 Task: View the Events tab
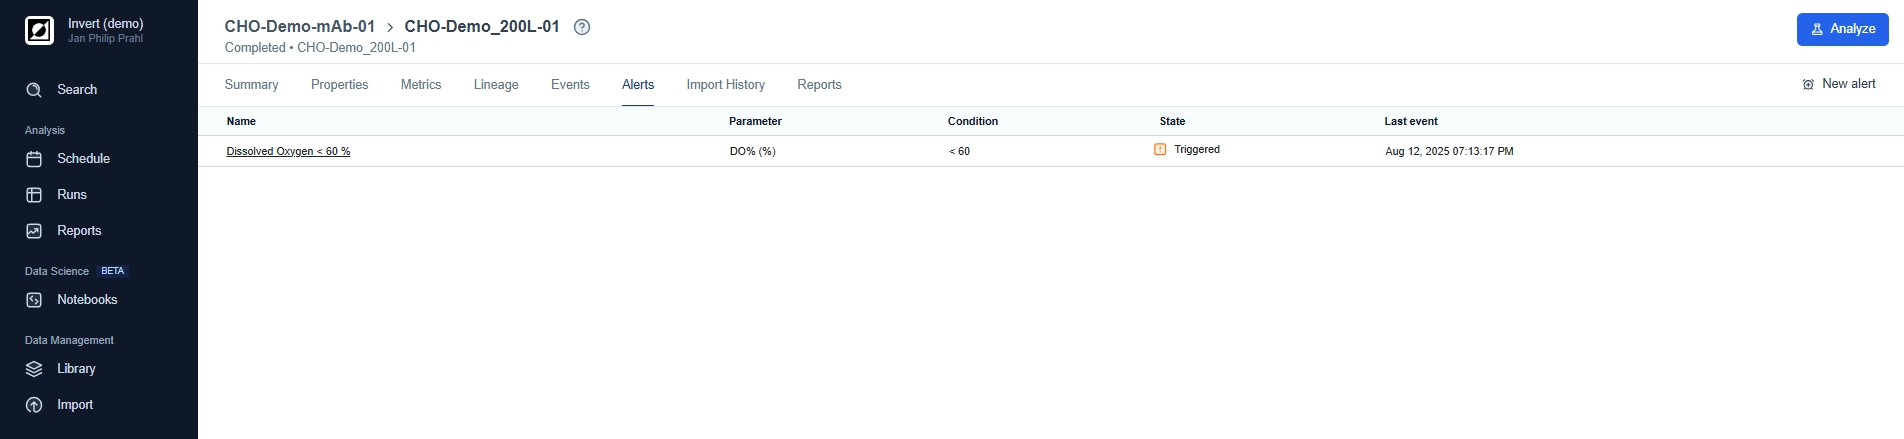click(x=570, y=85)
